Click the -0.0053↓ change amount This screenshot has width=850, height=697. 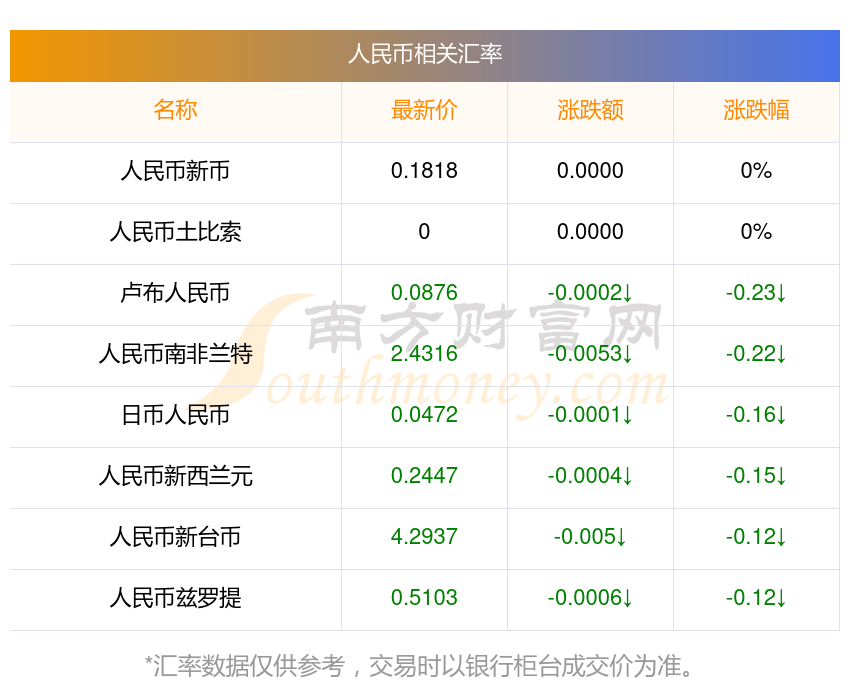pos(590,354)
